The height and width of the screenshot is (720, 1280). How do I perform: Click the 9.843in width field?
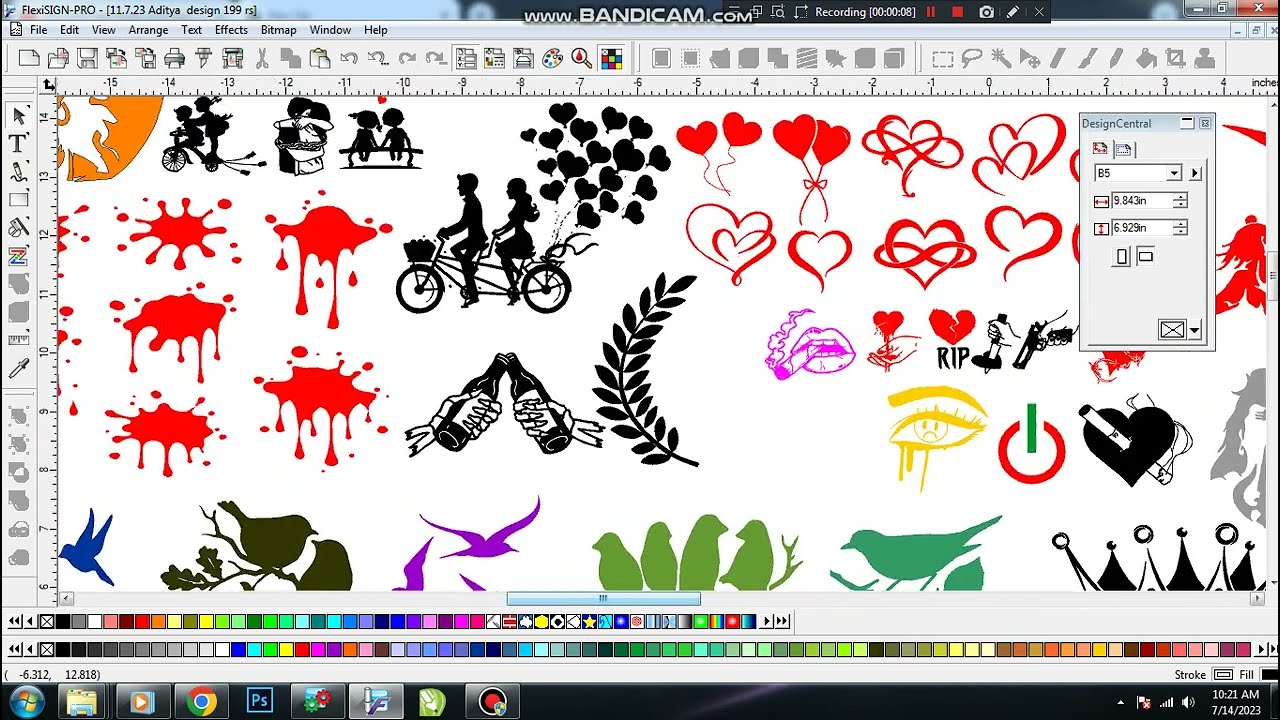(1142, 200)
